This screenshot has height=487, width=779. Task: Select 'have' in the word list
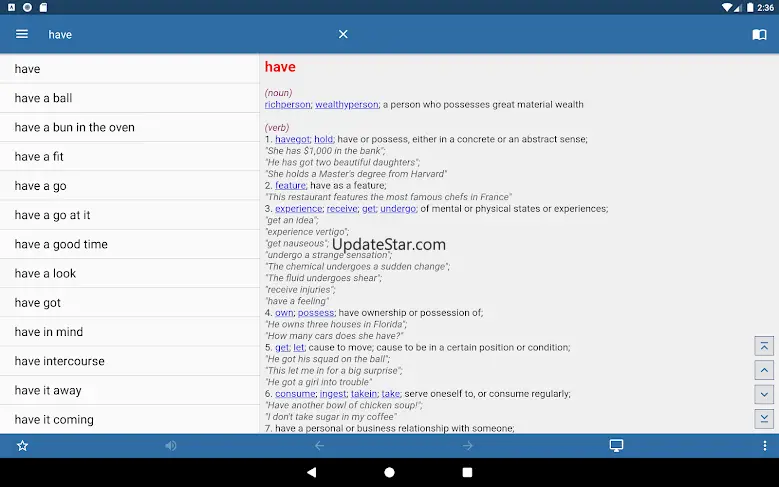tap(130, 69)
